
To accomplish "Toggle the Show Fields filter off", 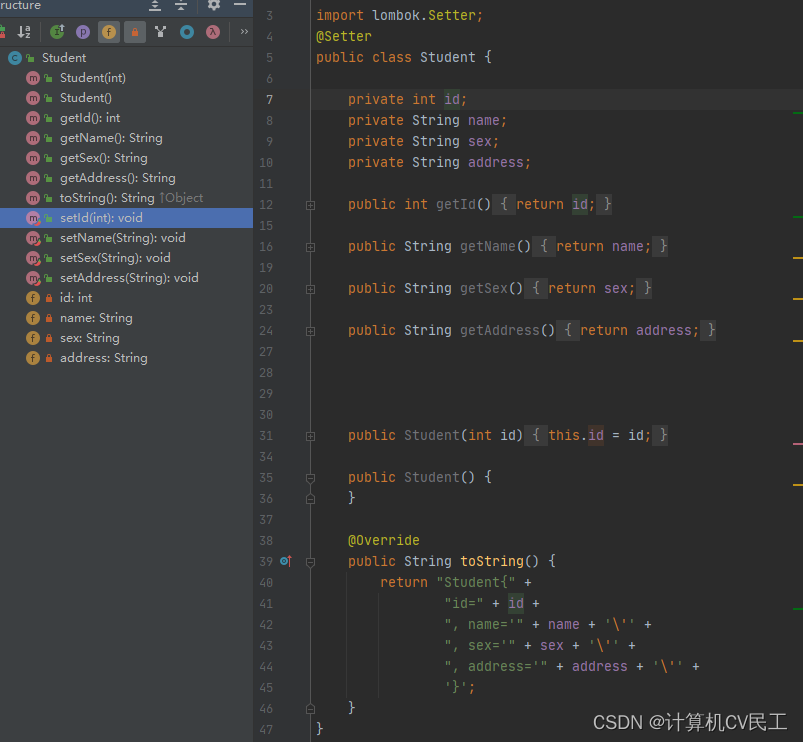I will [108, 32].
